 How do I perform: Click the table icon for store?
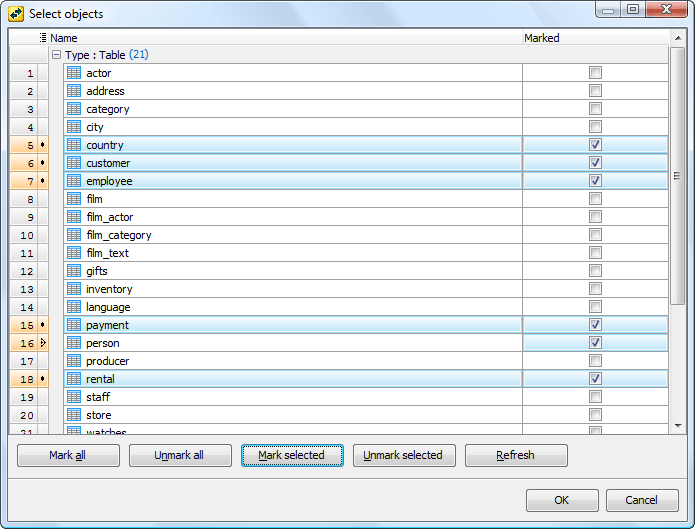(73, 415)
